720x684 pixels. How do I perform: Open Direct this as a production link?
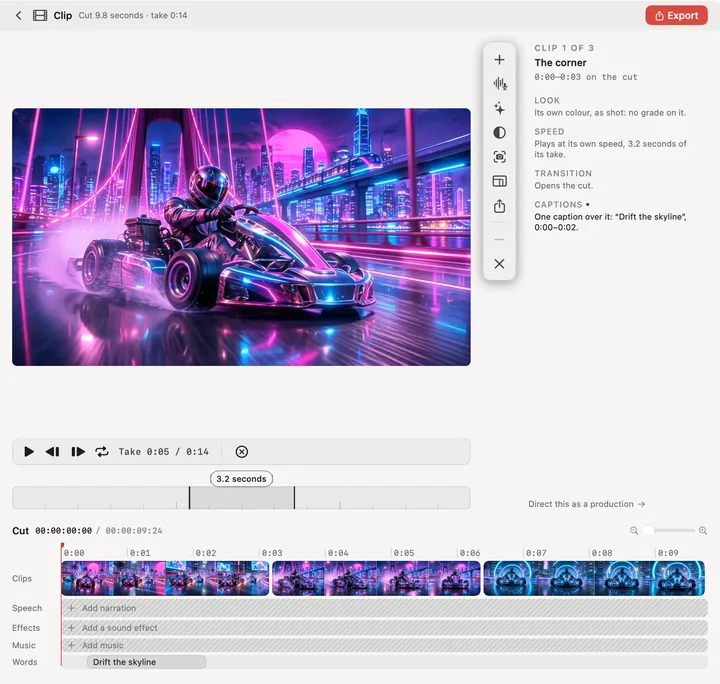586,504
